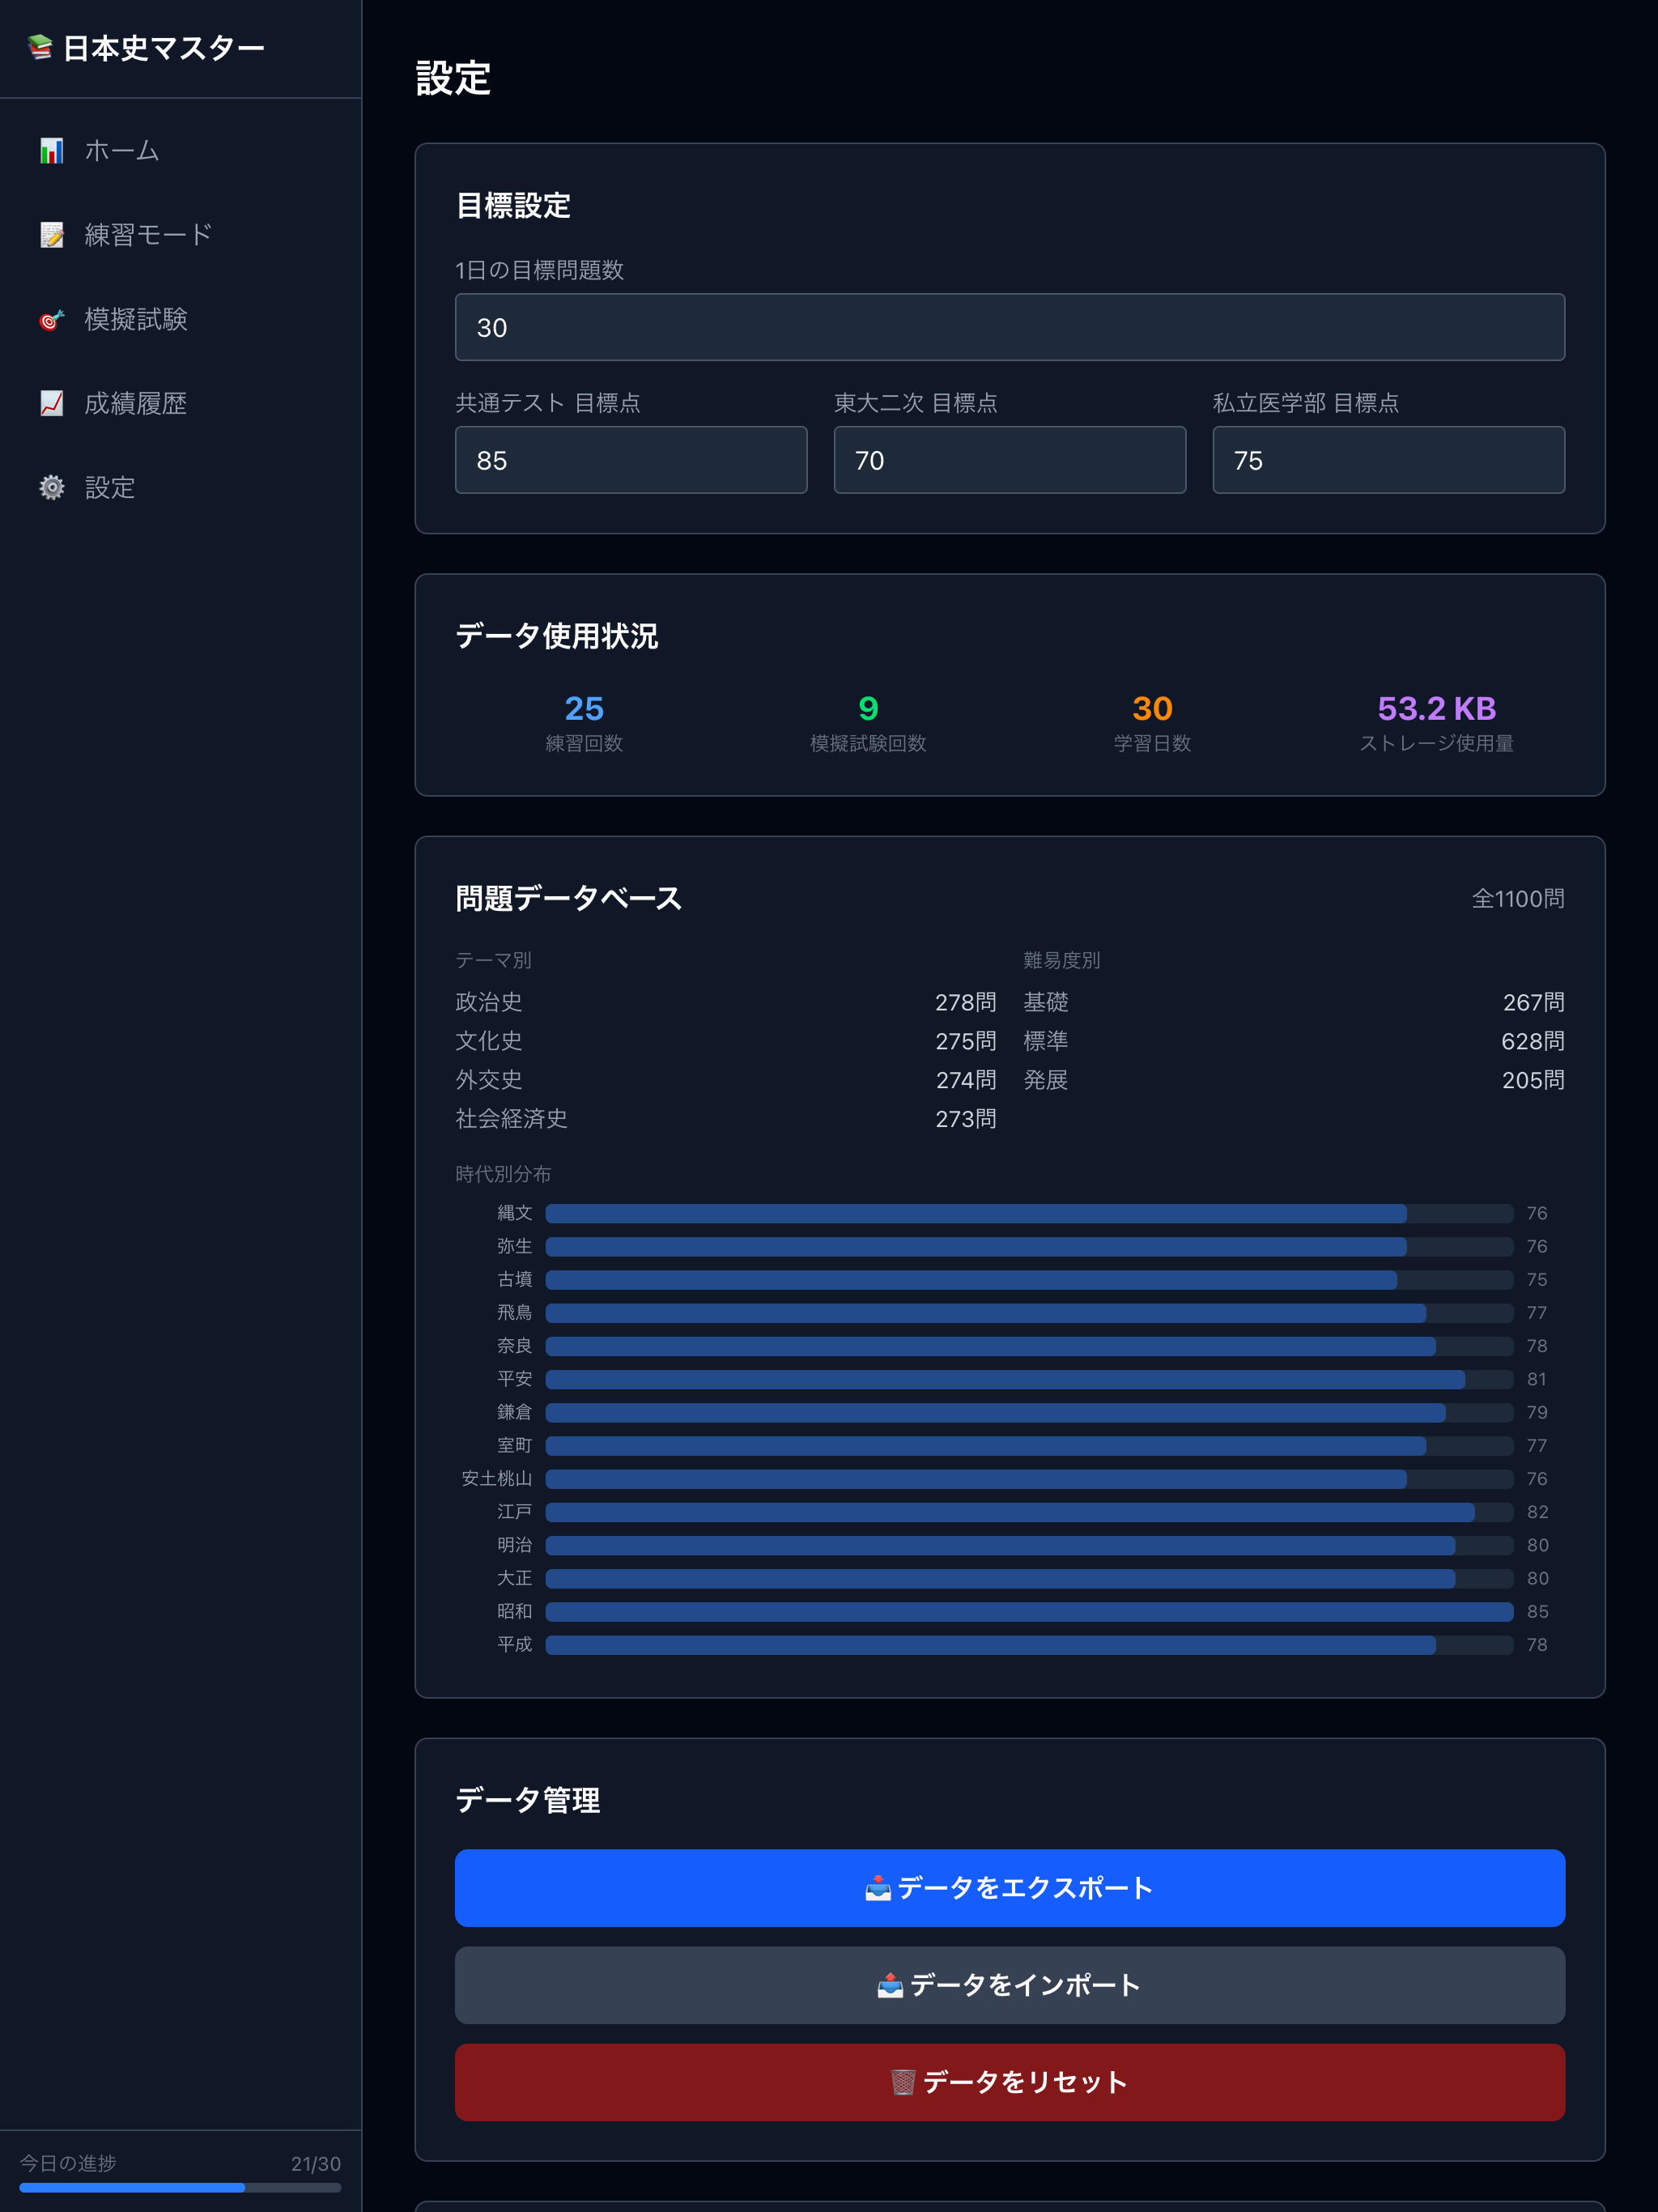Go to 練習モード in the sidebar
Viewport: 1658px width, 2212px height.
pyautogui.click(x=181, y=235)
